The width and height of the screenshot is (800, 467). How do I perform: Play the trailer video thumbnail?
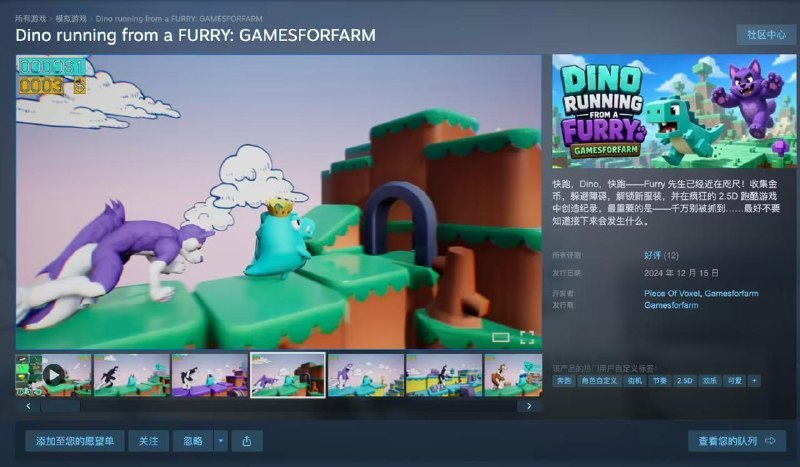coord(54,375)
